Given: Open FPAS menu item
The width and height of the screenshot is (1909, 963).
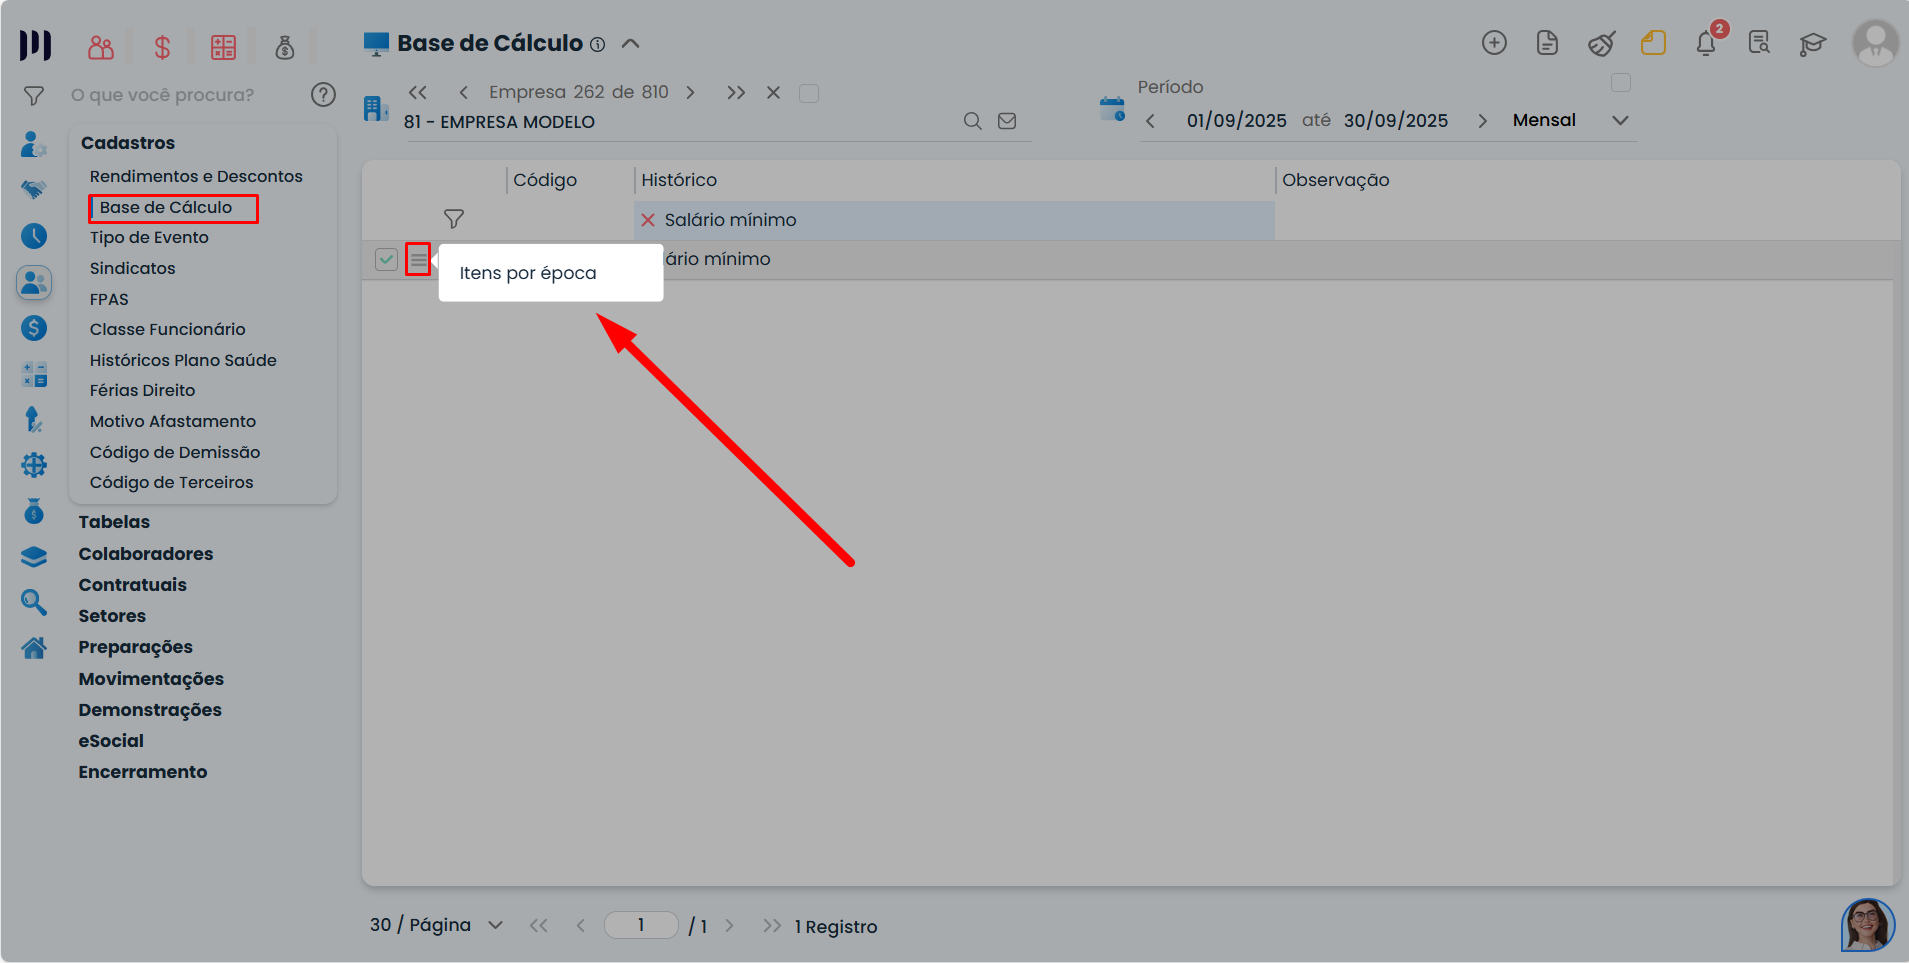Looking at the screenshot, I should (x=109, y=299).
